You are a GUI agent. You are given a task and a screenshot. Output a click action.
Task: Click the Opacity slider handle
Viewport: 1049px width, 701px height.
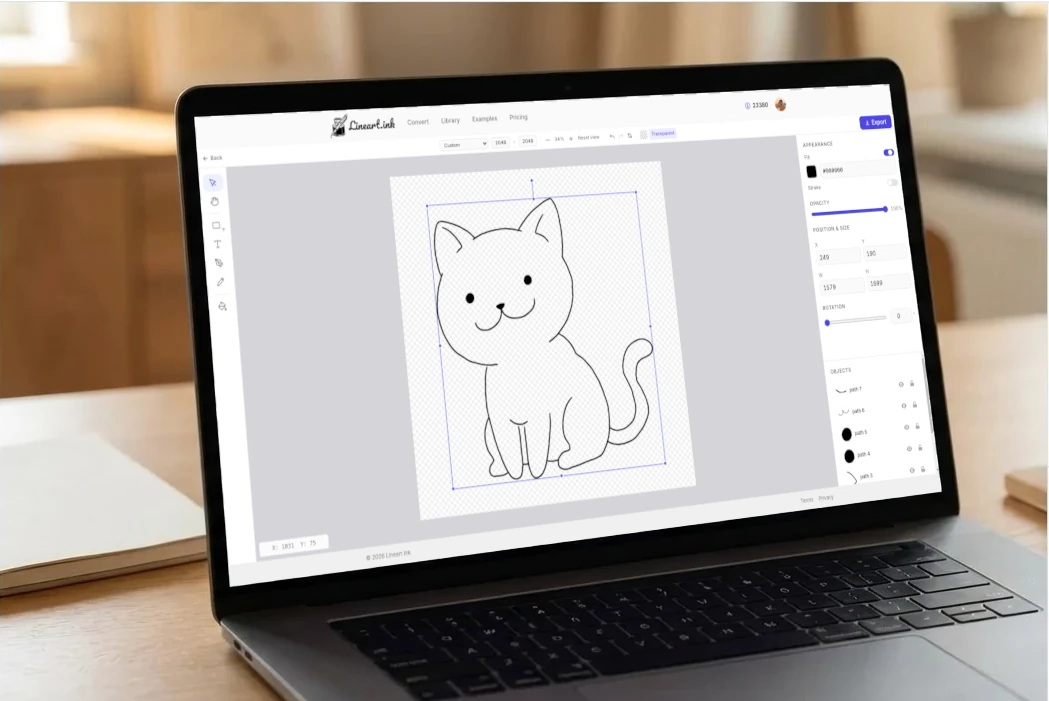coord(885,209)
